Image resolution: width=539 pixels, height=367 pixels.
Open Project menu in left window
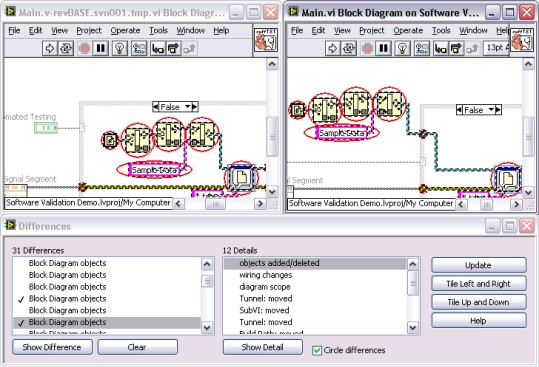click(89, 31)
